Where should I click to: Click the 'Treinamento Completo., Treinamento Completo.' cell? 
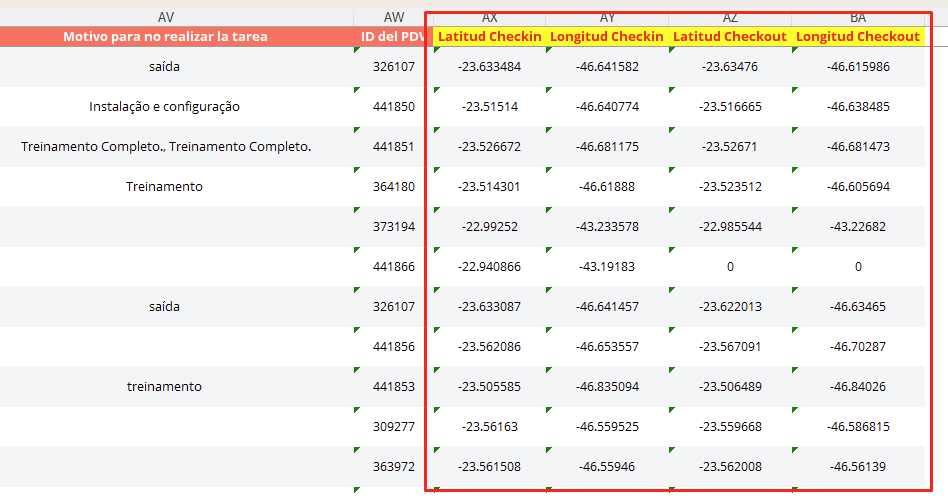coord(166,147)
